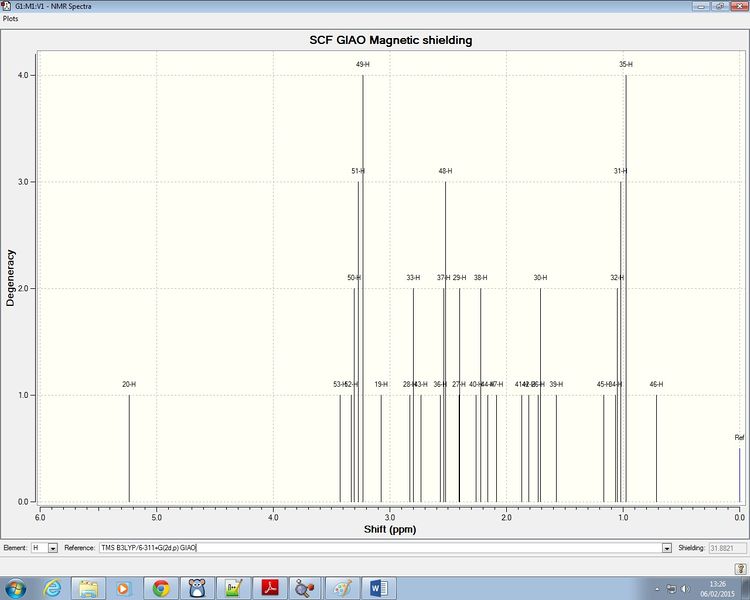This screenshot has height=600, width=750.
Task: Launch Internet Explorer from the taskbar
Action: click(x=53, y=588)
